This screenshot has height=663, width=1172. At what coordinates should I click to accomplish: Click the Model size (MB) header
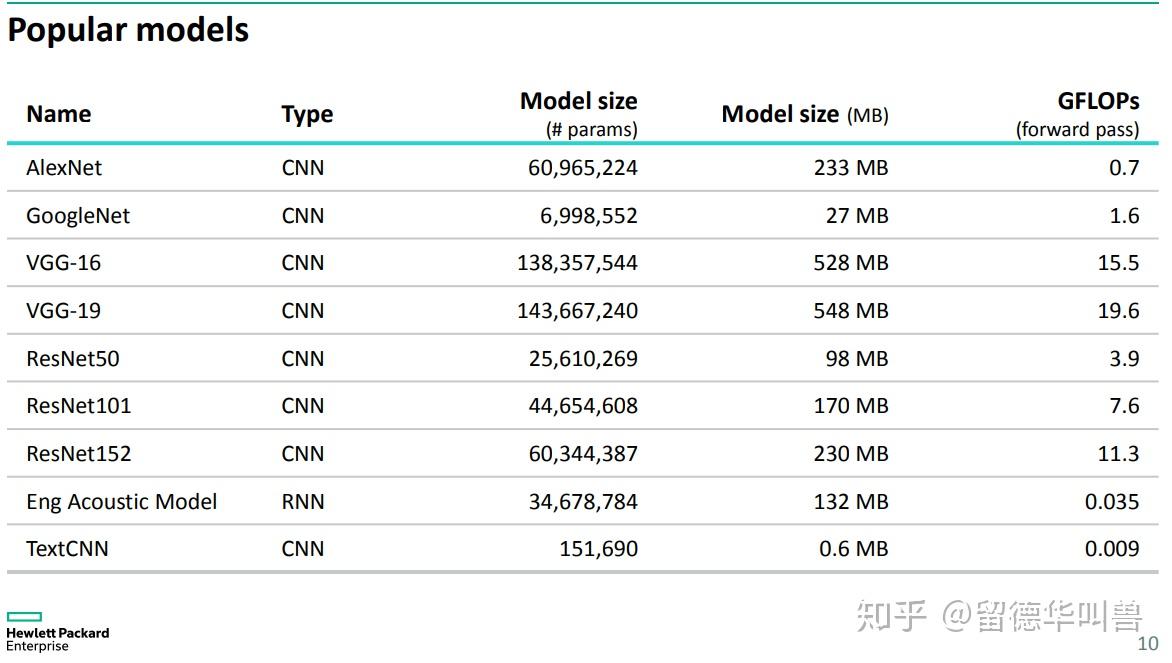coord(804,114)
